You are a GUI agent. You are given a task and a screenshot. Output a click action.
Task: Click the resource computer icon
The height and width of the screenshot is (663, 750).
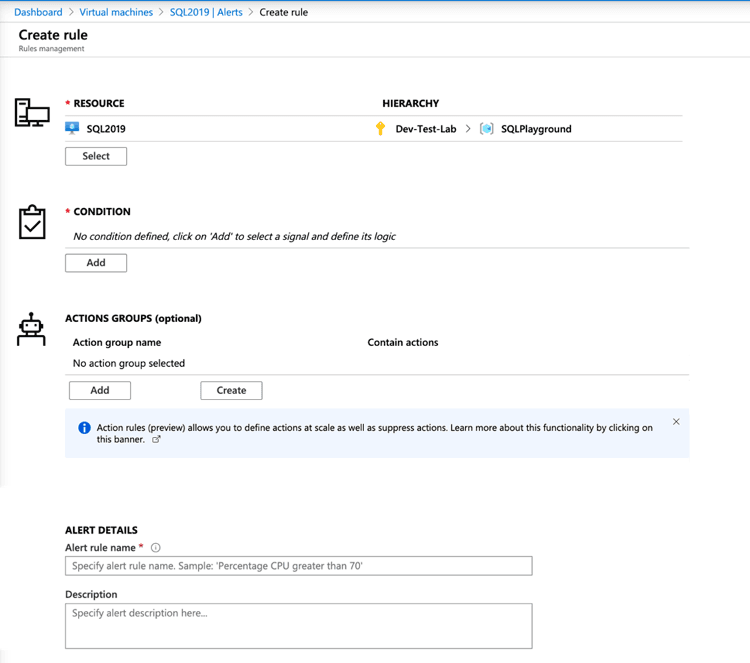pyautogui.click(x=32, y=113)
